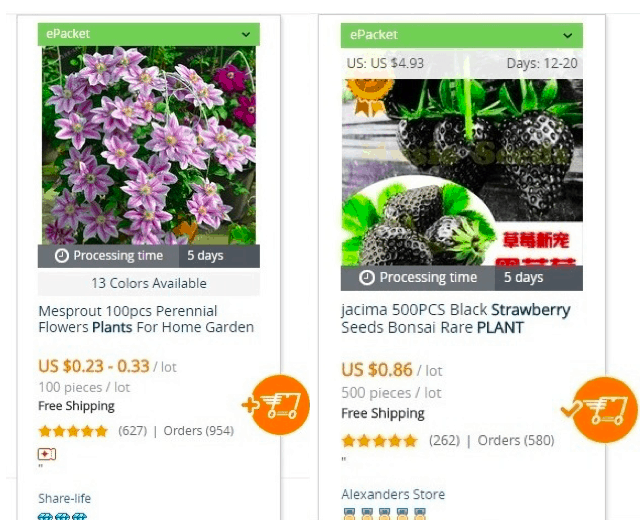Click the medal icons under Alexanders Store
641x520 pixels.
(385, 514)
